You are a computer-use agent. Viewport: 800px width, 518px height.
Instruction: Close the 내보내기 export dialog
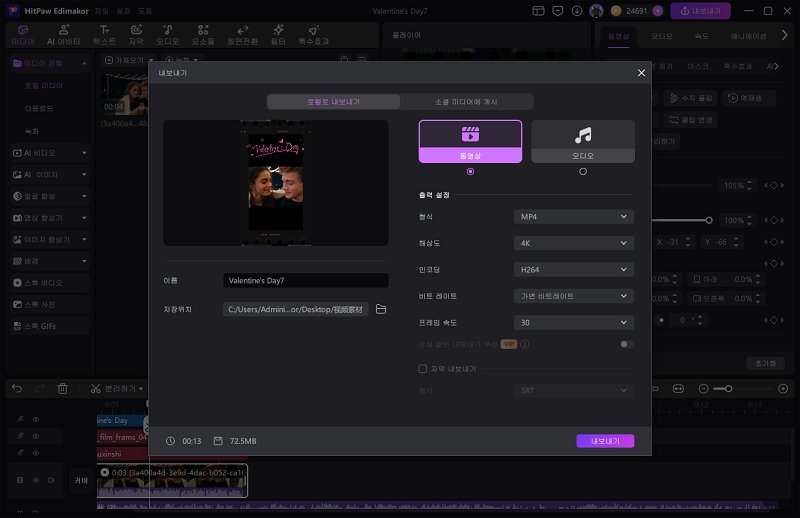pyautogui.click(x=641, y=73)
